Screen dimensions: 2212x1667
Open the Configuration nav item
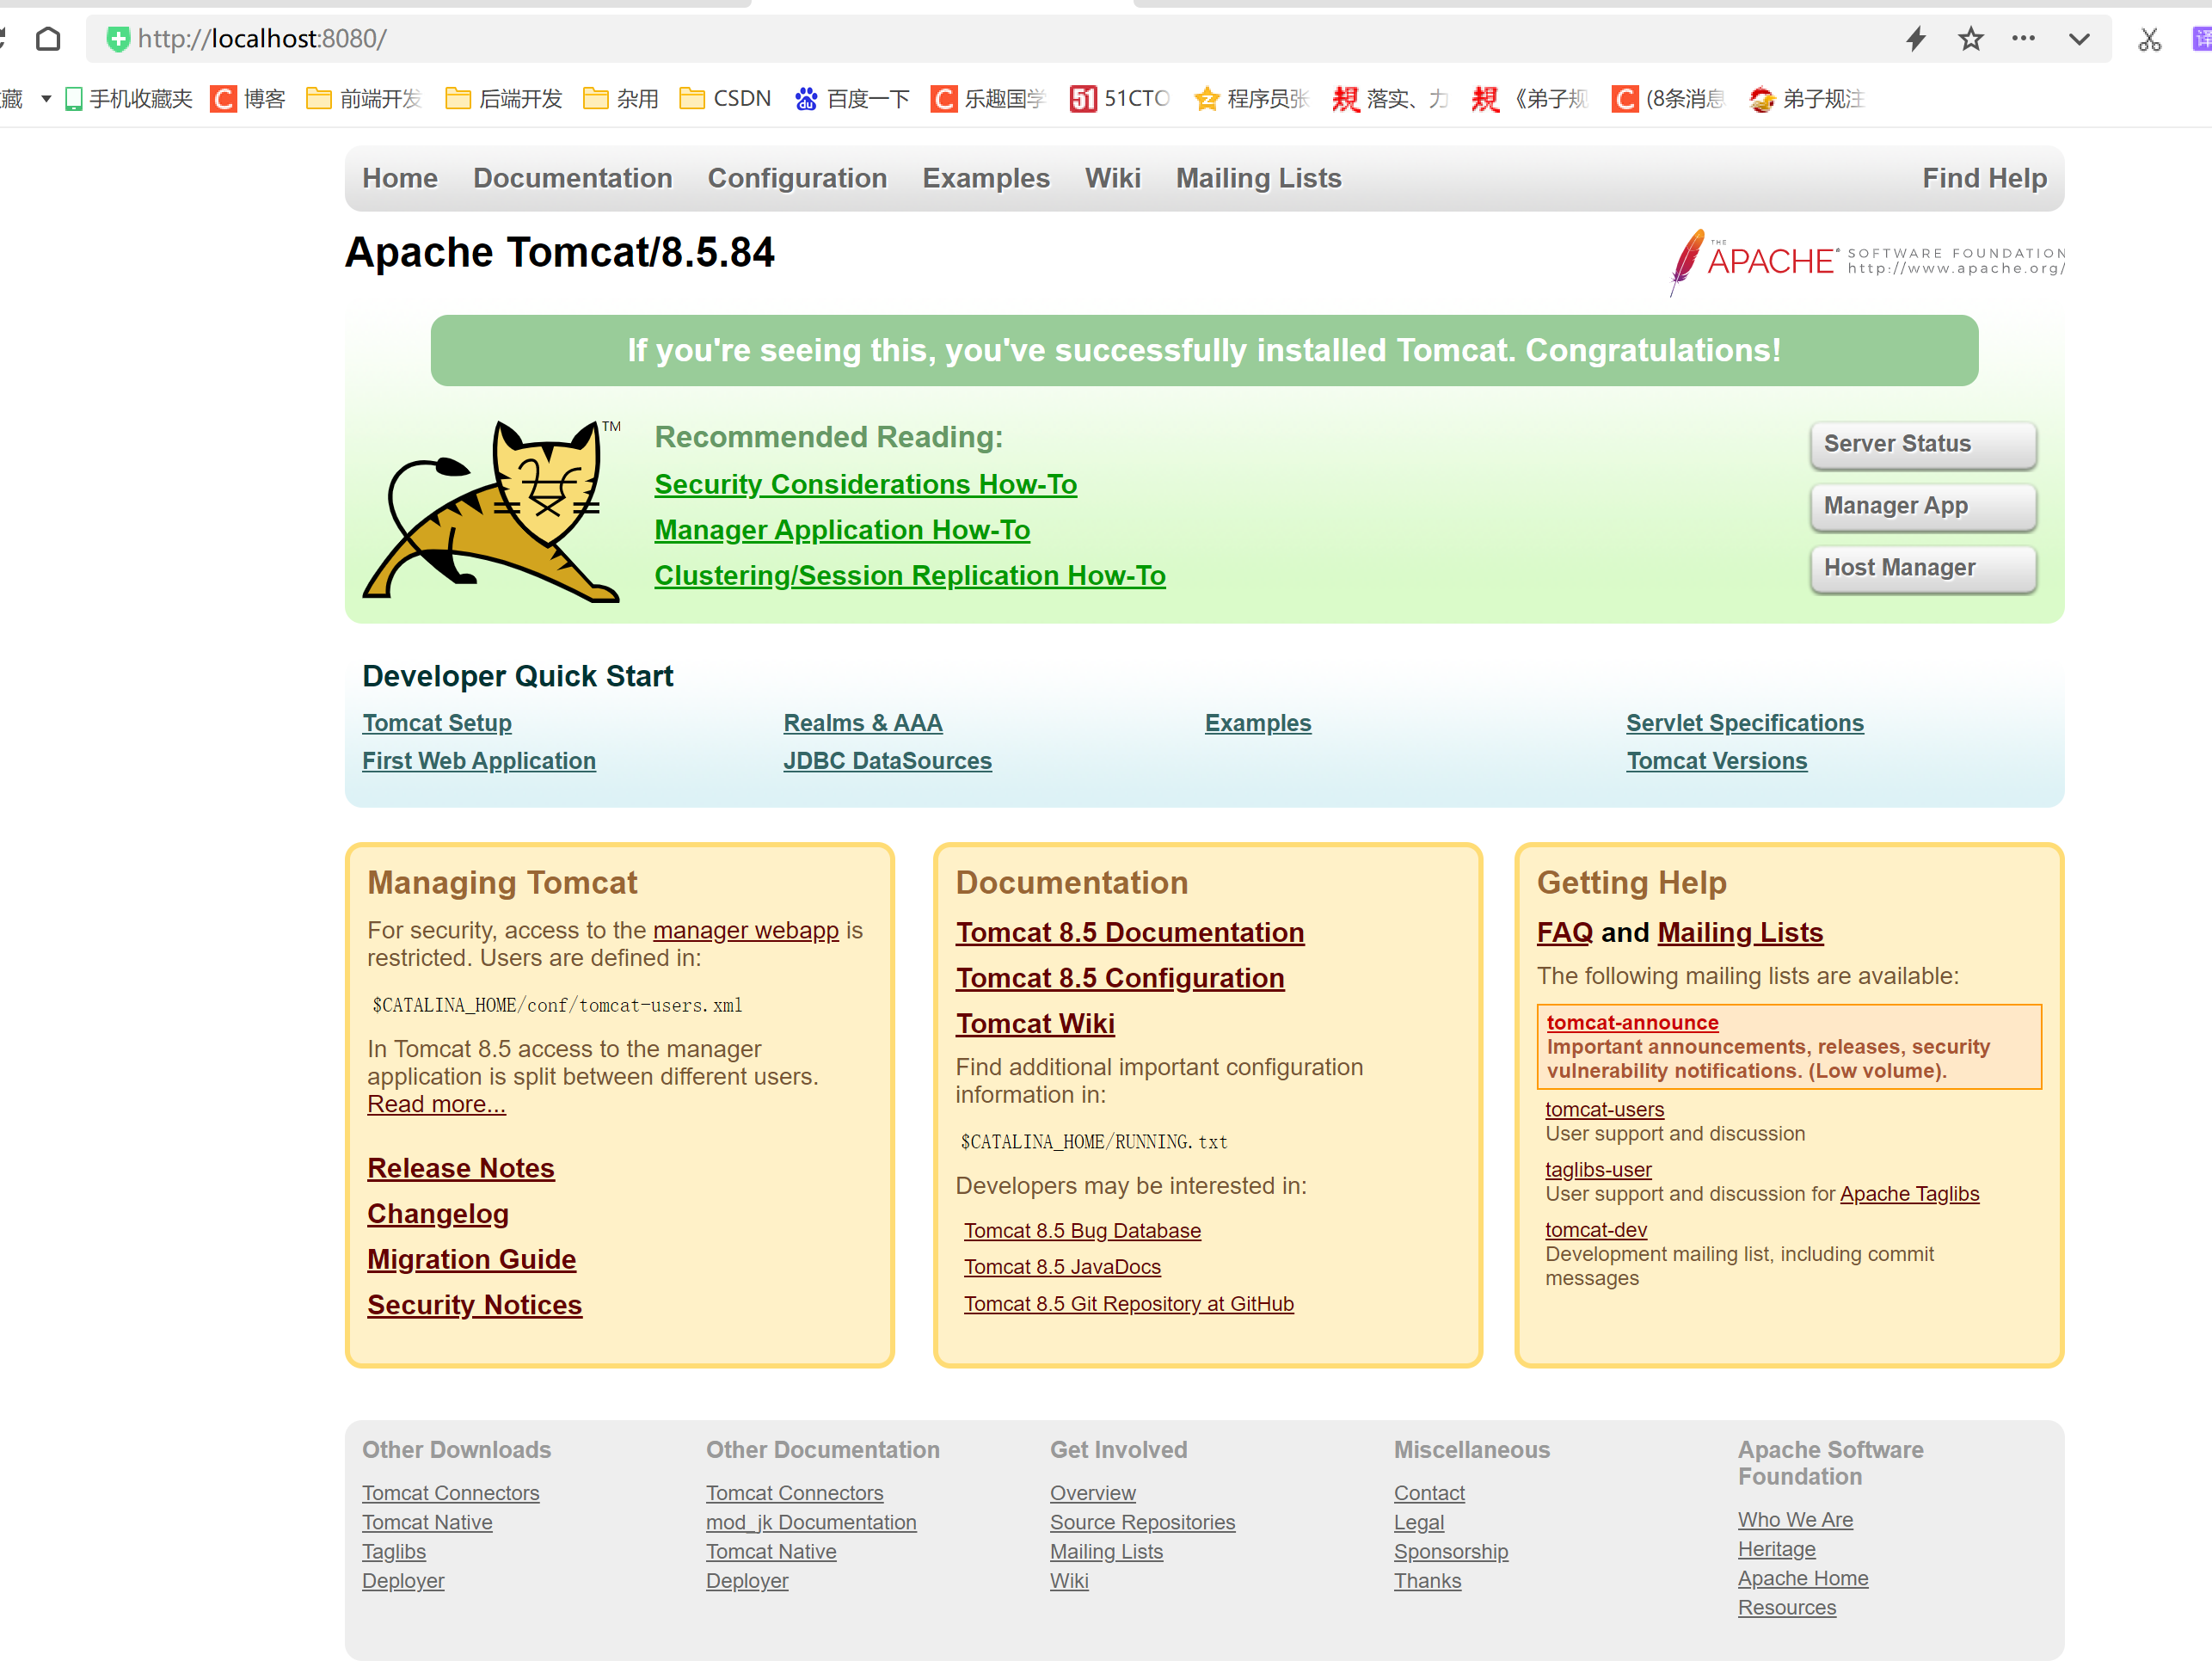point(797,178)
